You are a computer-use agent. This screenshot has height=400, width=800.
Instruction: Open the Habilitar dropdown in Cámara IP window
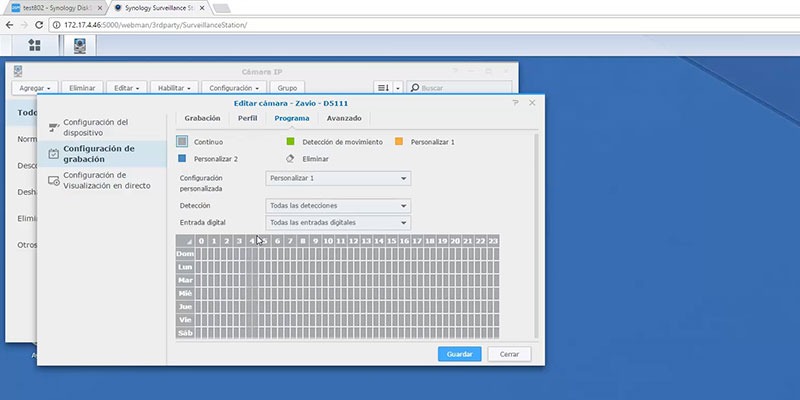click(x=174, y=88)
